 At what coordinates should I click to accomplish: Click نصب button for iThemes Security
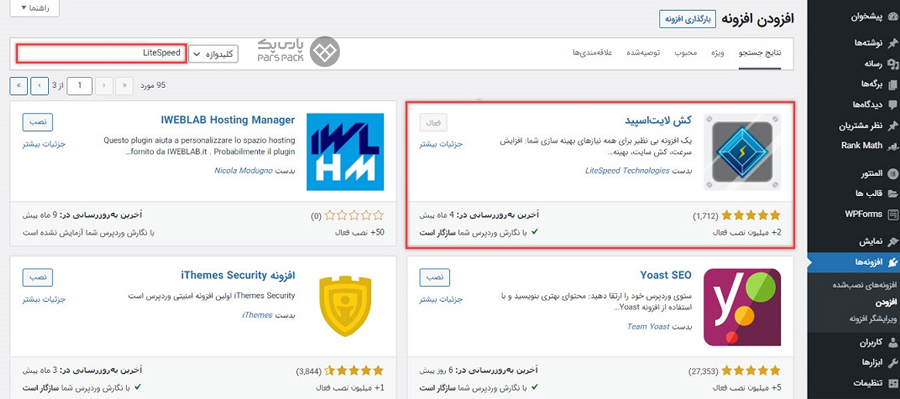tap(37, 277)
